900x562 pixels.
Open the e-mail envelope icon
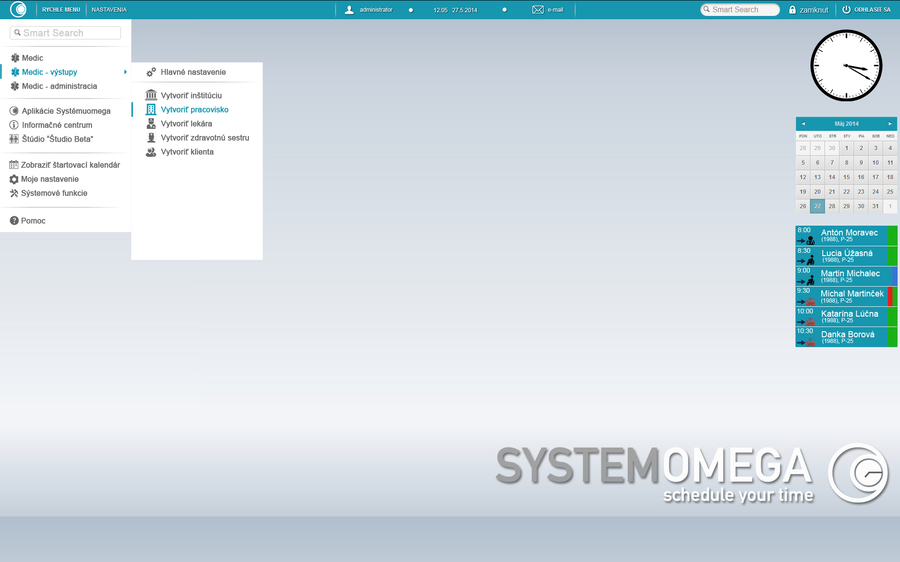pos(538,9)
